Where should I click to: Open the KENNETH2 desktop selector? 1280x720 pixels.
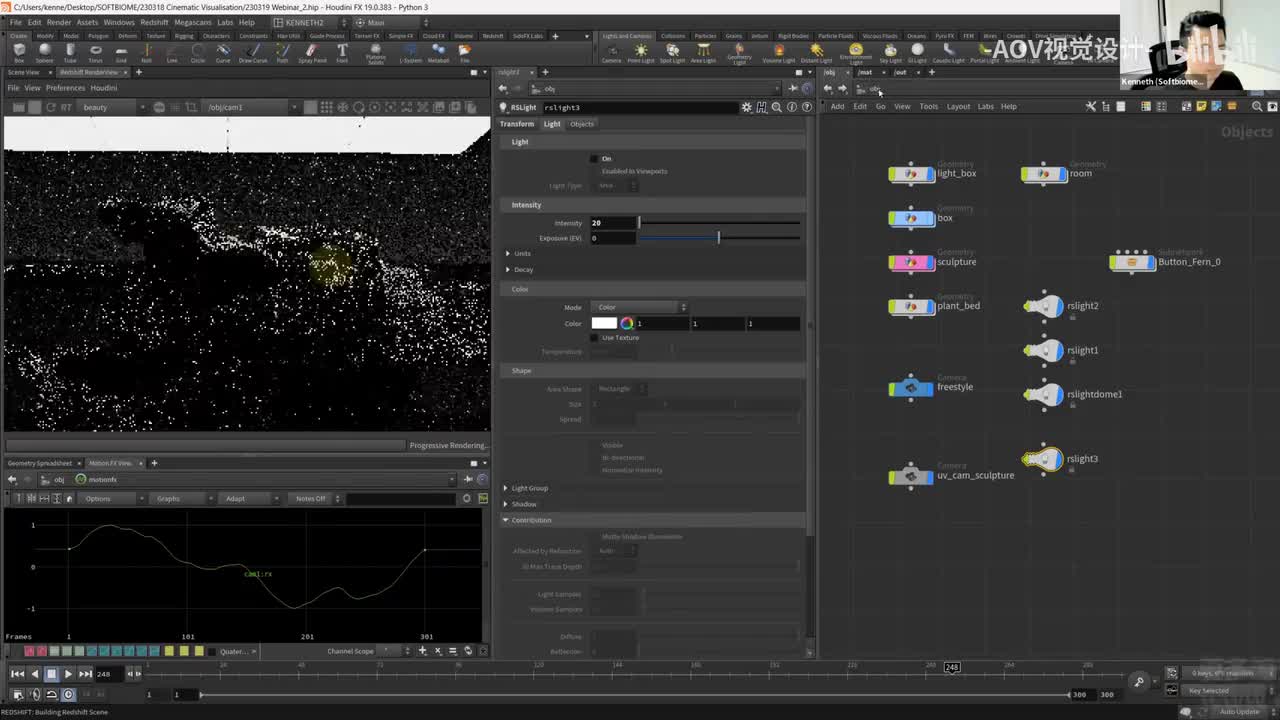coord(309,22)
